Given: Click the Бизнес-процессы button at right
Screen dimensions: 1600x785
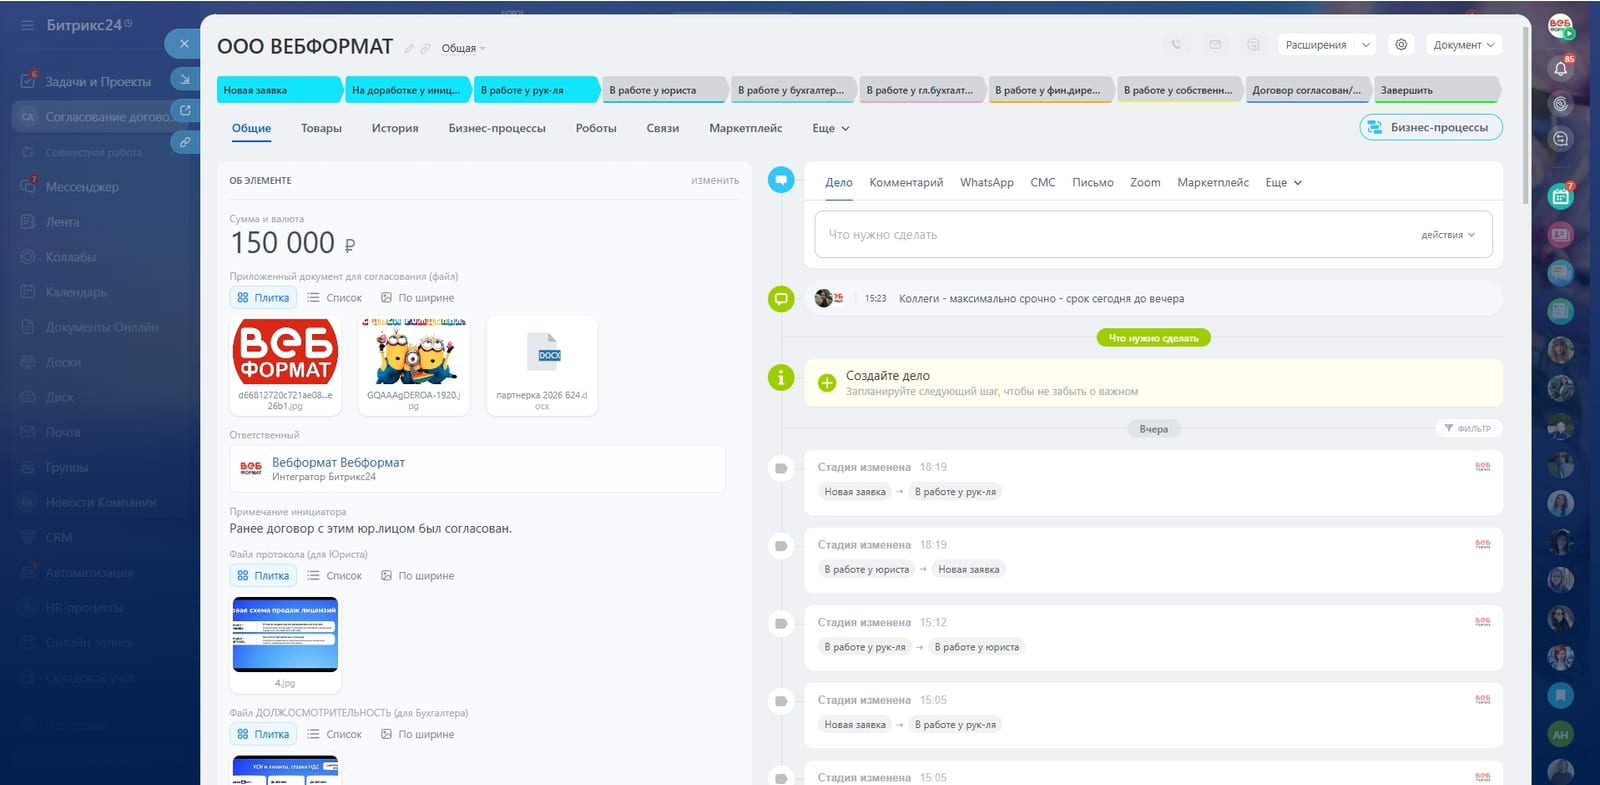Looking at the screenshot, I should tap(1431, 127).
